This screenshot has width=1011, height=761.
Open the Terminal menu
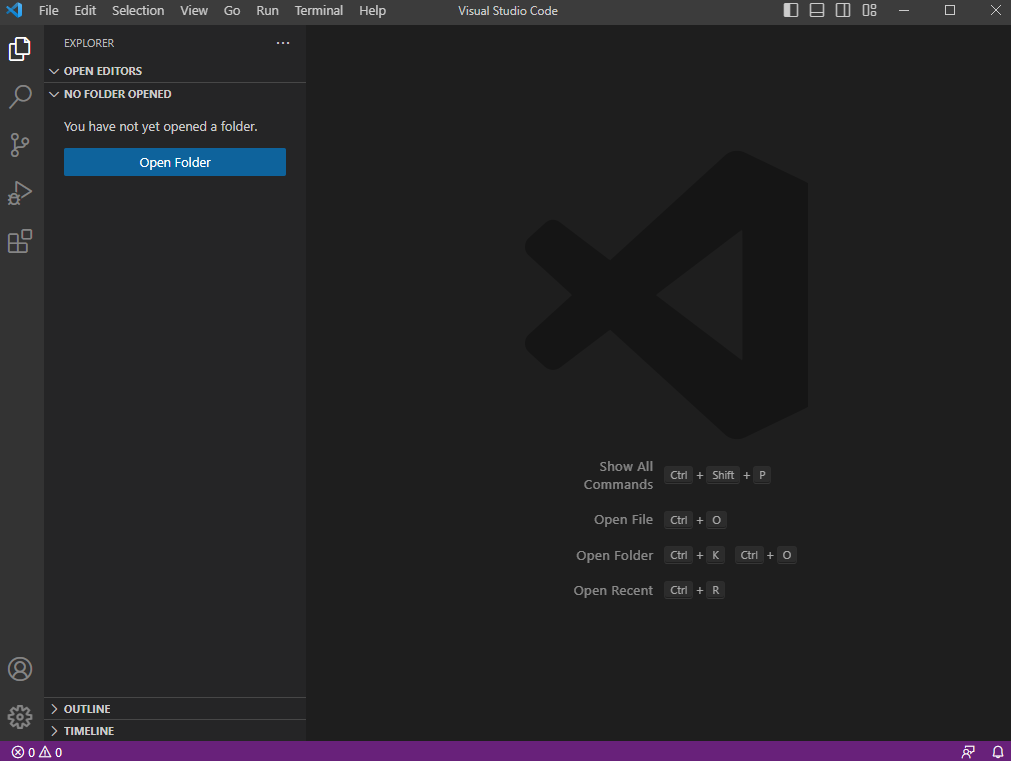point(318,11)
